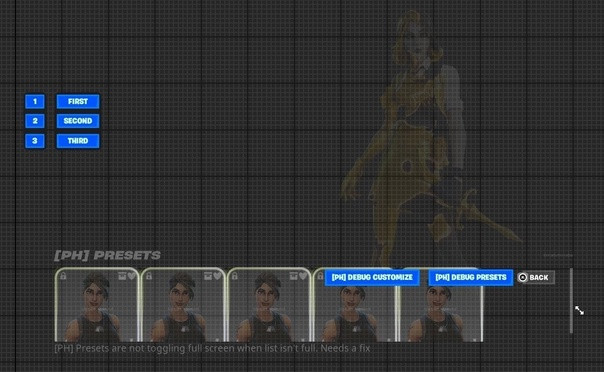Click the blue number 1 button

coord(35,101)
